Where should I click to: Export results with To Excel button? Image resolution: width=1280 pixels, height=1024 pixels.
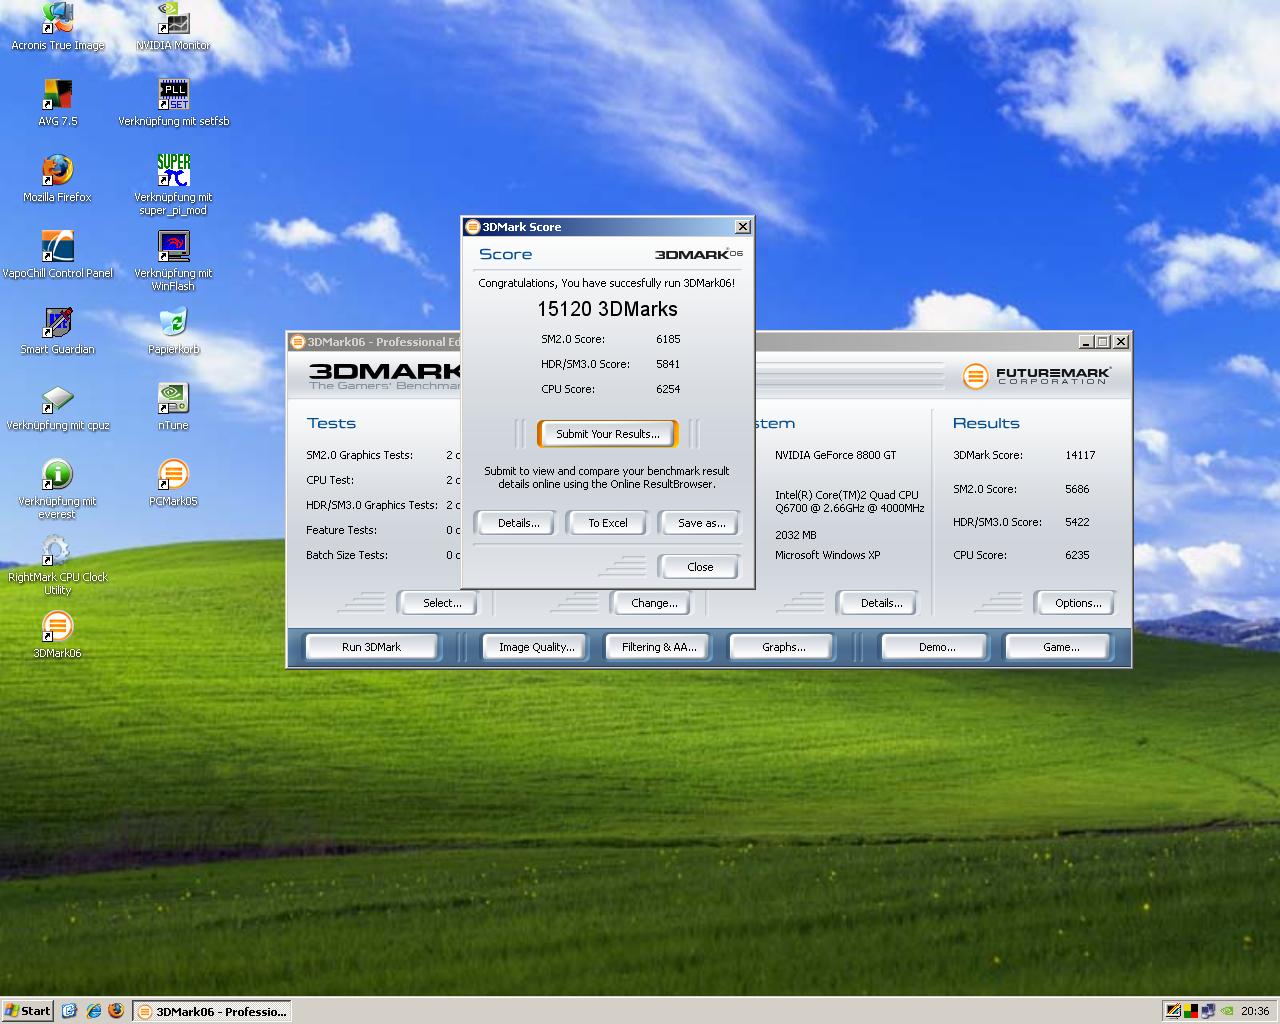[x=608, y=523]
